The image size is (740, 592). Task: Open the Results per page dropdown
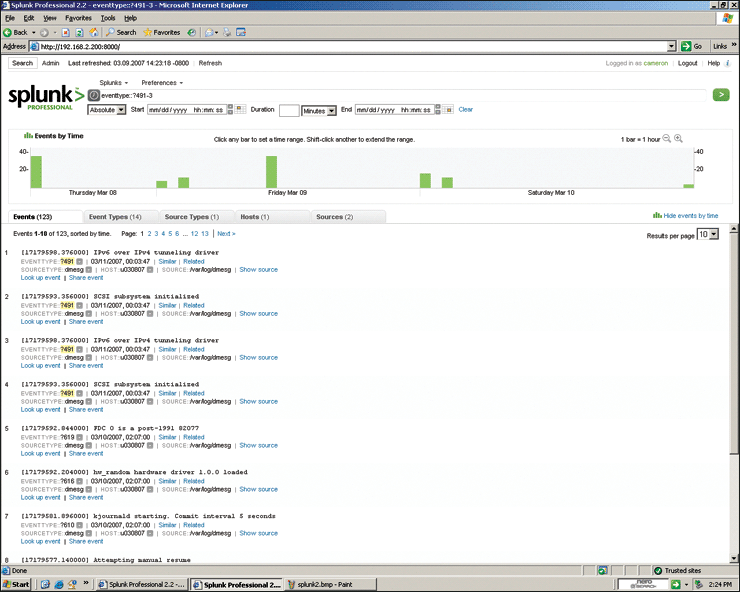click(707, 235)
